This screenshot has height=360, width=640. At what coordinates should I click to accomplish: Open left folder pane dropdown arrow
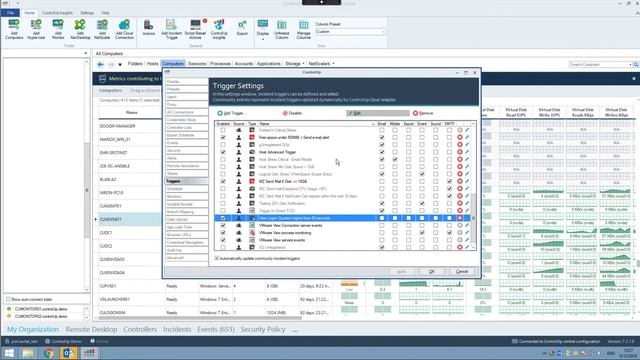click(85, 53)
